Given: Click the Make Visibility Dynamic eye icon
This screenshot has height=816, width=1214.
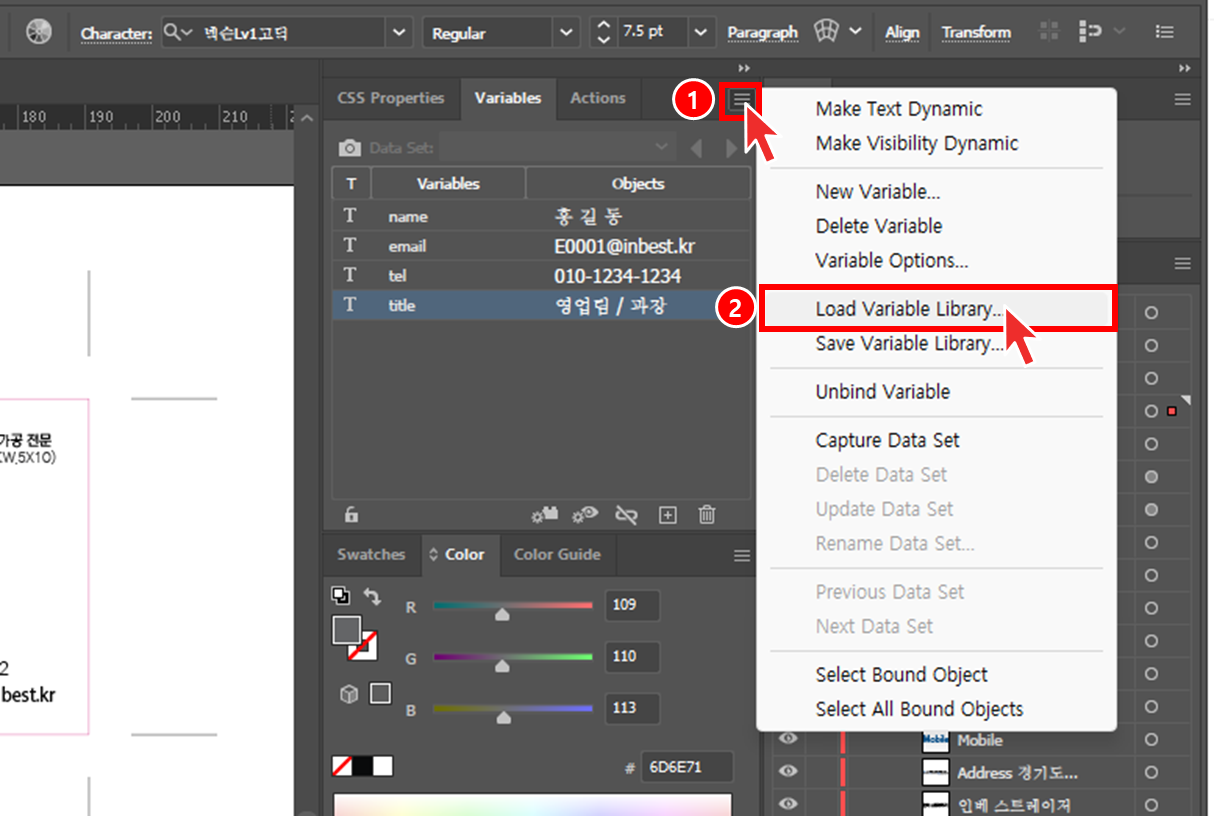Looking at the screenshot, I should click(x=585, y=515).
